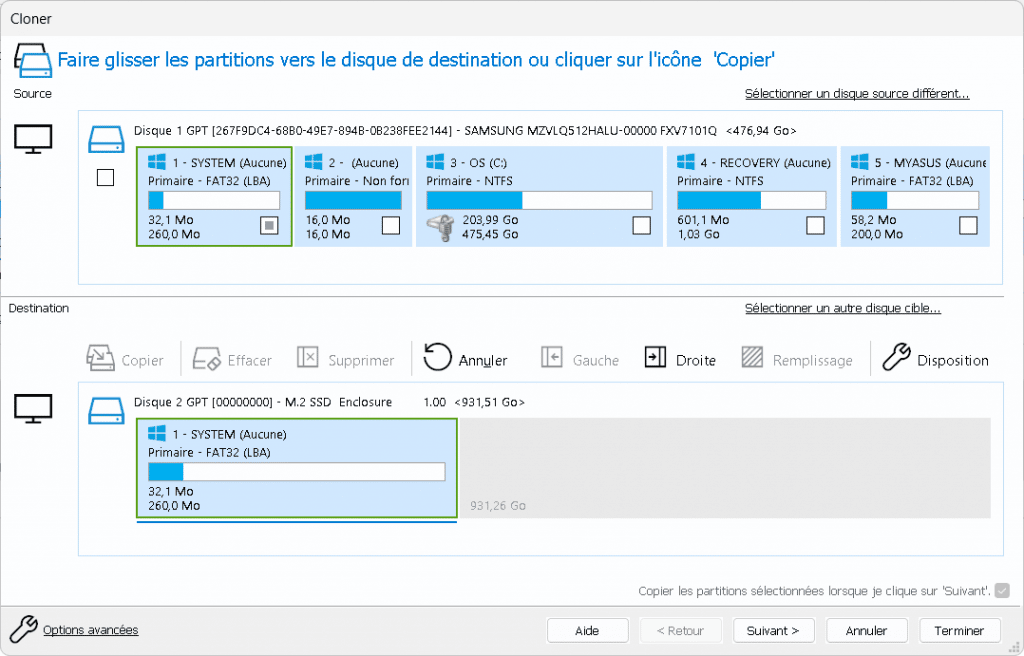Screen dimensions: 1024x656
Task: Click the Annuler undo arrow icon
Action: click(437, 359)
